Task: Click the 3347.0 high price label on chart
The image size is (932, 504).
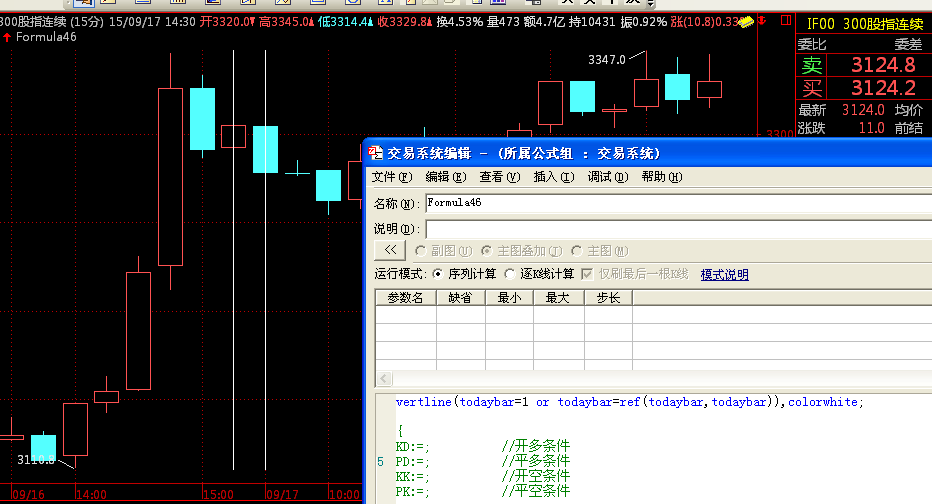Action: (x=606, y=59)
